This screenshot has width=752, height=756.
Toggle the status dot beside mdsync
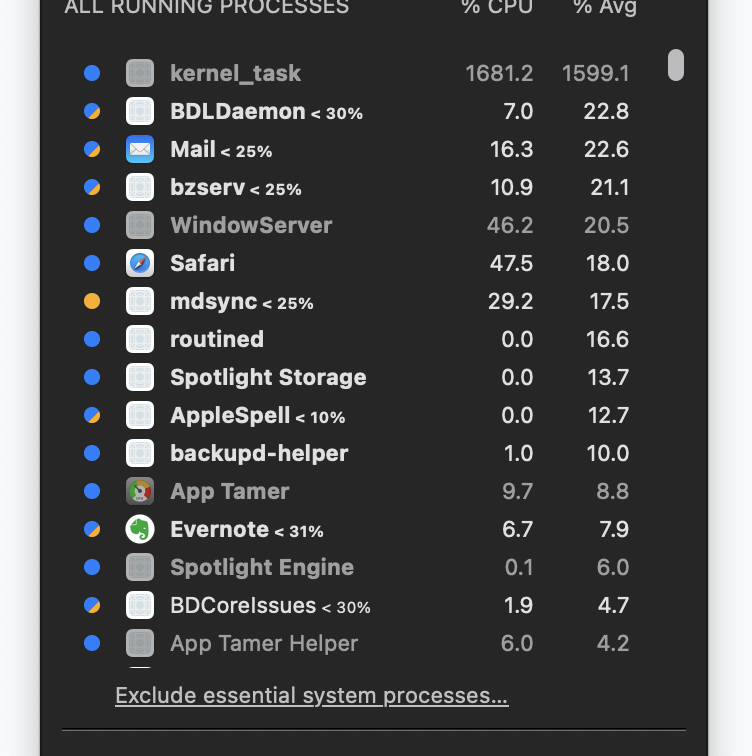pyautogui.click(x=92, y=301)
